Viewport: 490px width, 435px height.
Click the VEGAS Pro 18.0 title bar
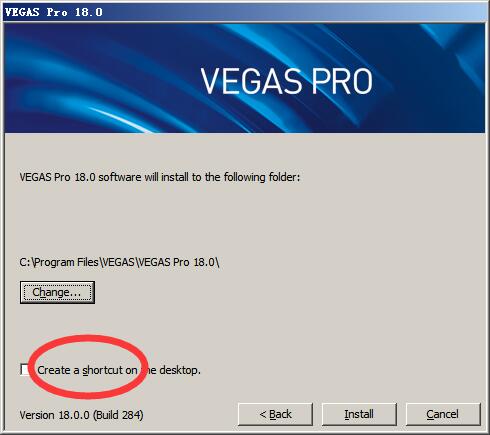245,12
